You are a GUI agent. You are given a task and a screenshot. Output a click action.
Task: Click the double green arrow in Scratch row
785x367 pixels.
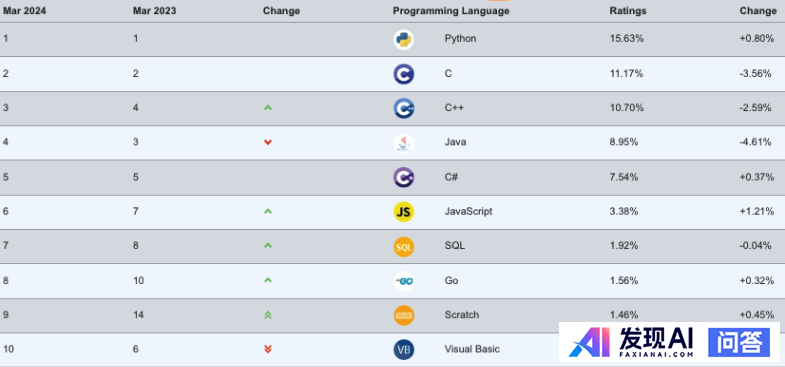(268, 315)
